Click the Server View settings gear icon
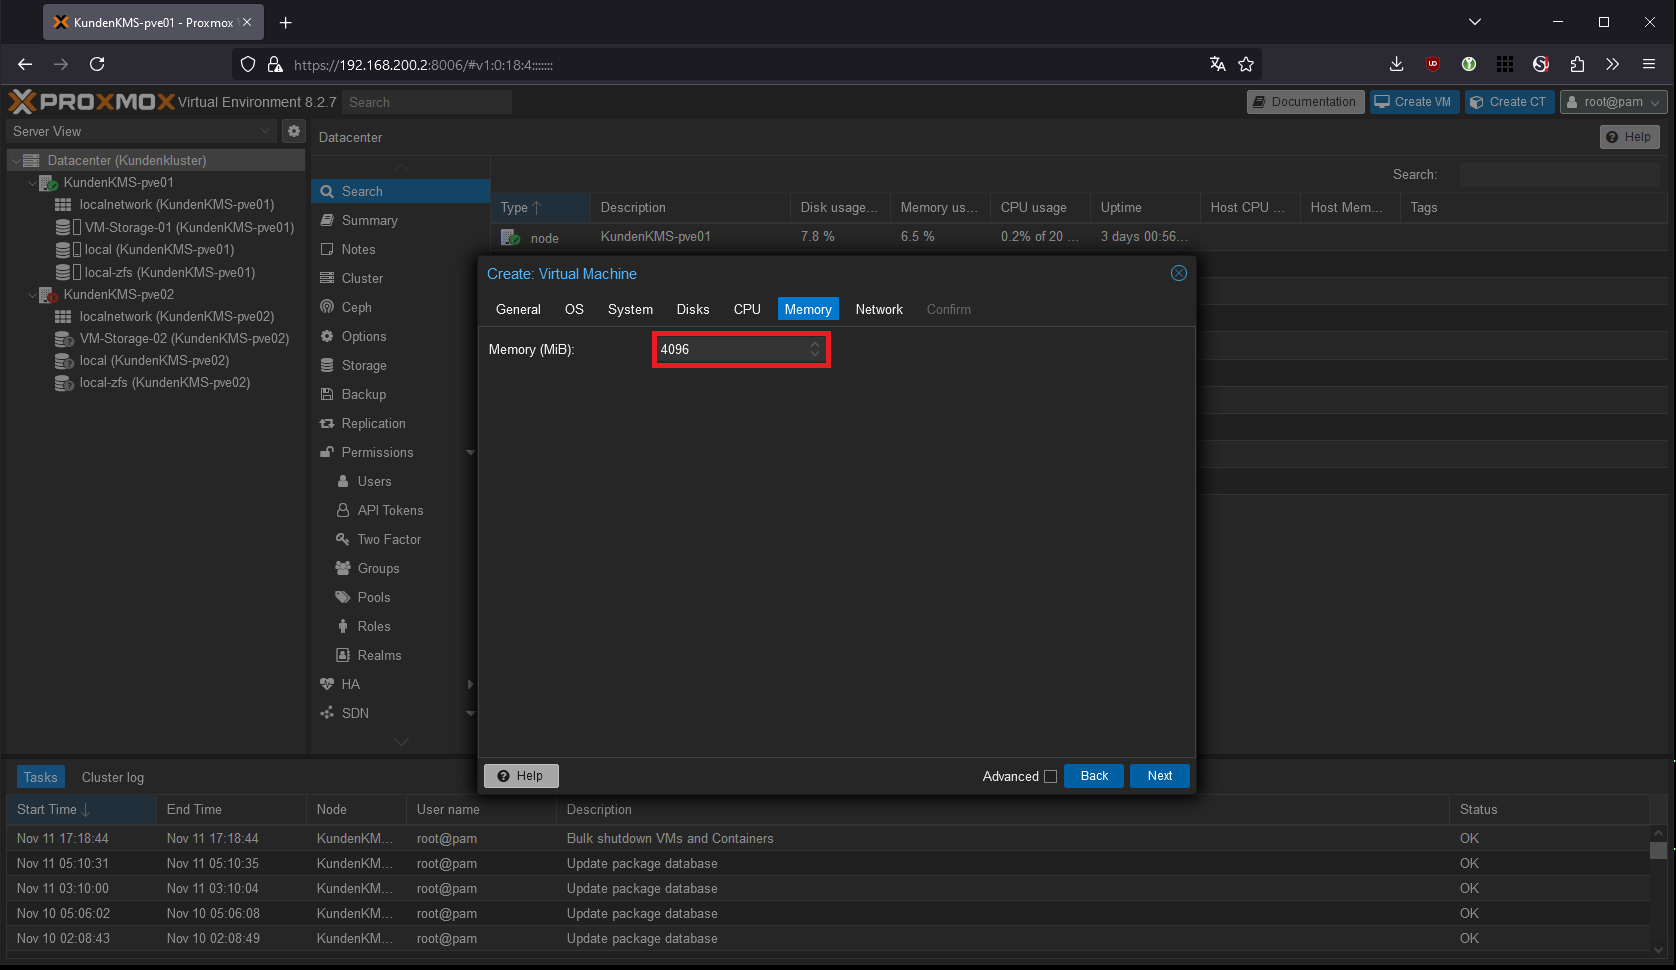The width and height of the screenshot is (1676, 970). tap(293, 131)
